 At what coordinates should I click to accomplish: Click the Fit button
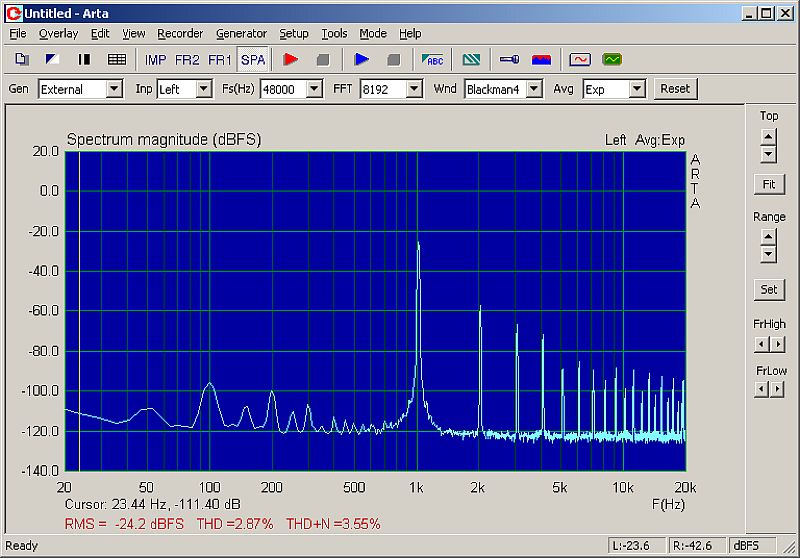pyautogui.click(x=769, y=184)
